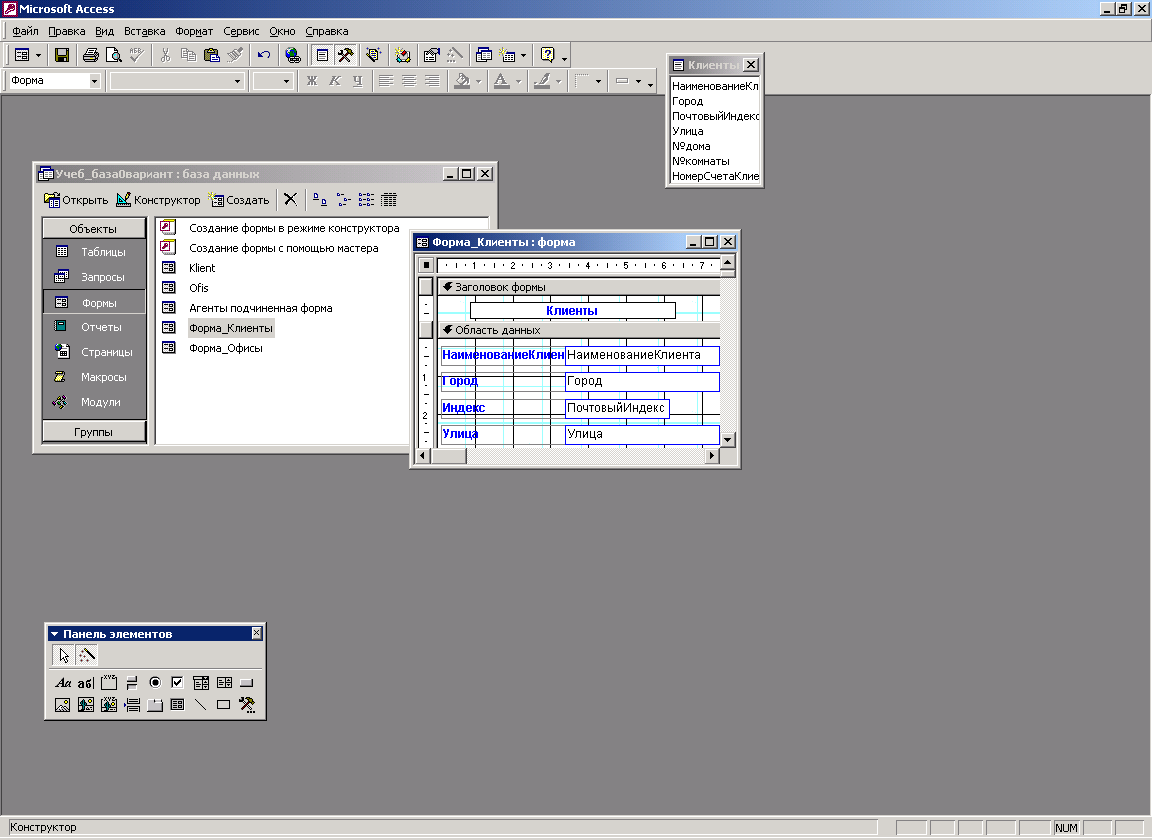Open the Сервис menu

pos(241,31)
